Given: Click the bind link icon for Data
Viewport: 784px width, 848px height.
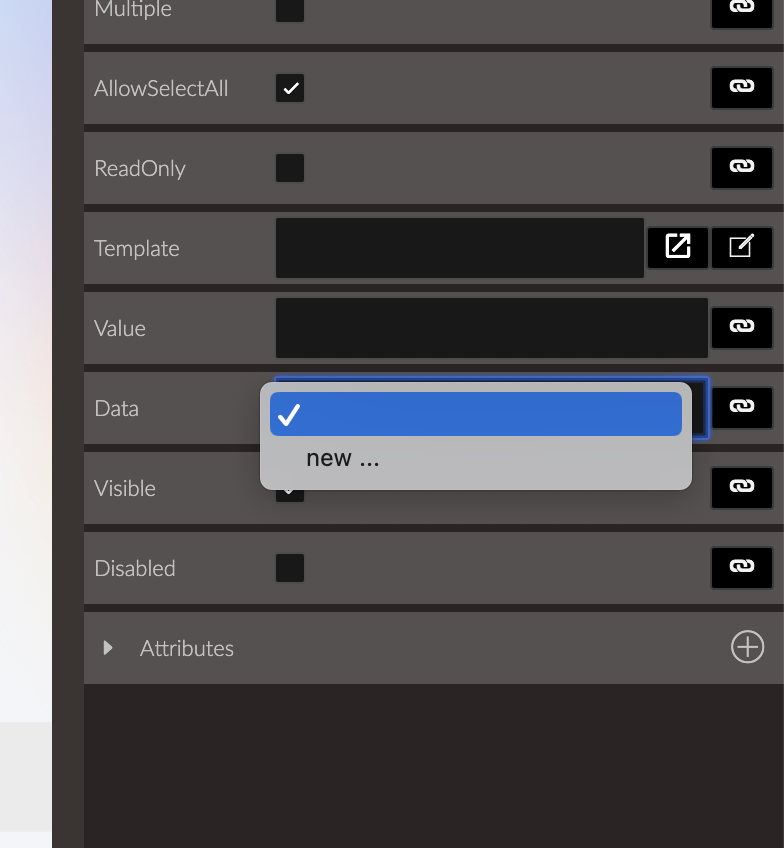Looking at the screenshot, I should (741, 408).
